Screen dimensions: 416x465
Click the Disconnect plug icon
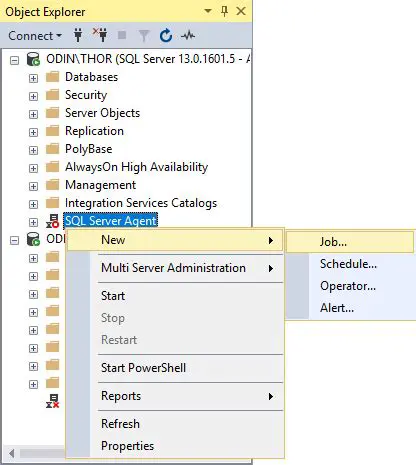point(100,35)
